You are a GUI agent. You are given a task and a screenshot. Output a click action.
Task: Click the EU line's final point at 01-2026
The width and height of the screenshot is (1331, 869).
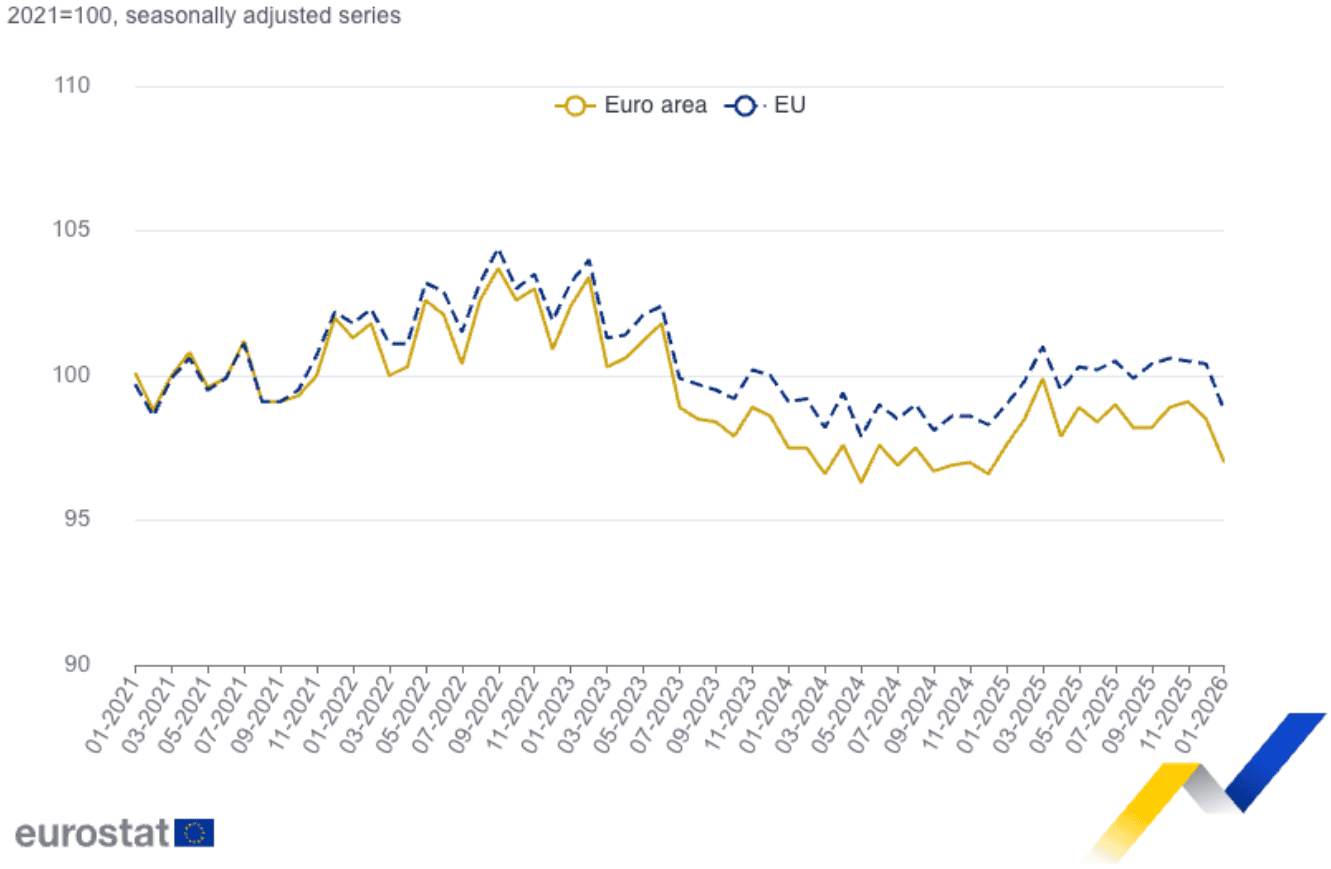[x=1223, y=405]
